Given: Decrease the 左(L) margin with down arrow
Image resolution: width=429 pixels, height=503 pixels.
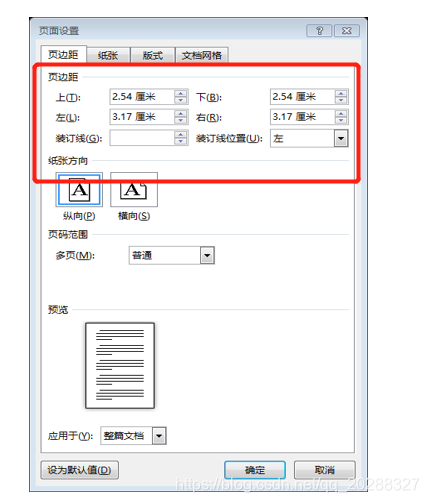Looking at the screenshot, I should coord(180,121).
